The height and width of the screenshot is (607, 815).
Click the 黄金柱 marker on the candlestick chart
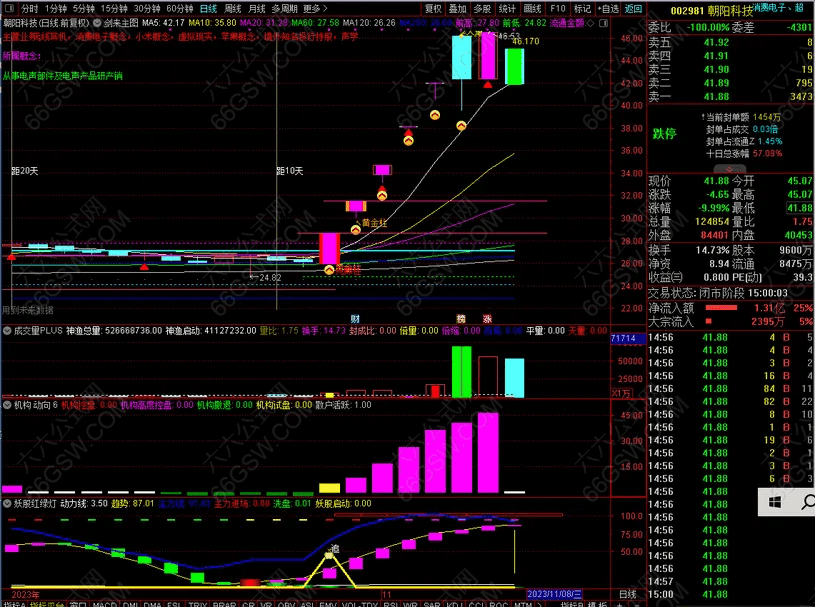click(374, 222)
